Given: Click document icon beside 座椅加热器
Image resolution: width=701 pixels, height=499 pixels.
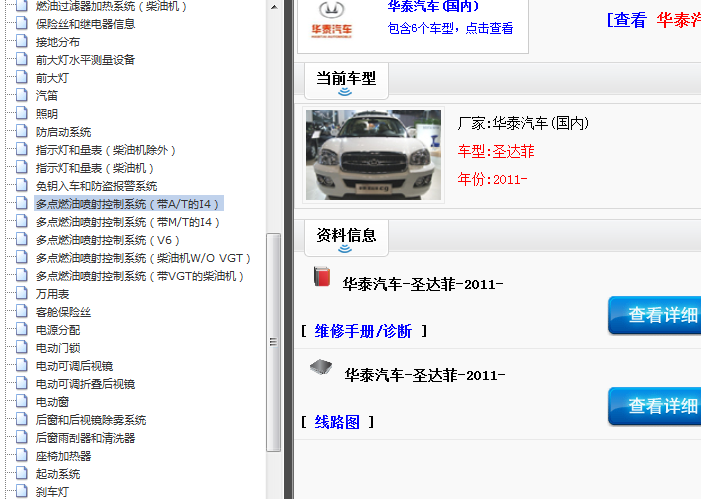Looking at the screenshot, I should [21, 455].
